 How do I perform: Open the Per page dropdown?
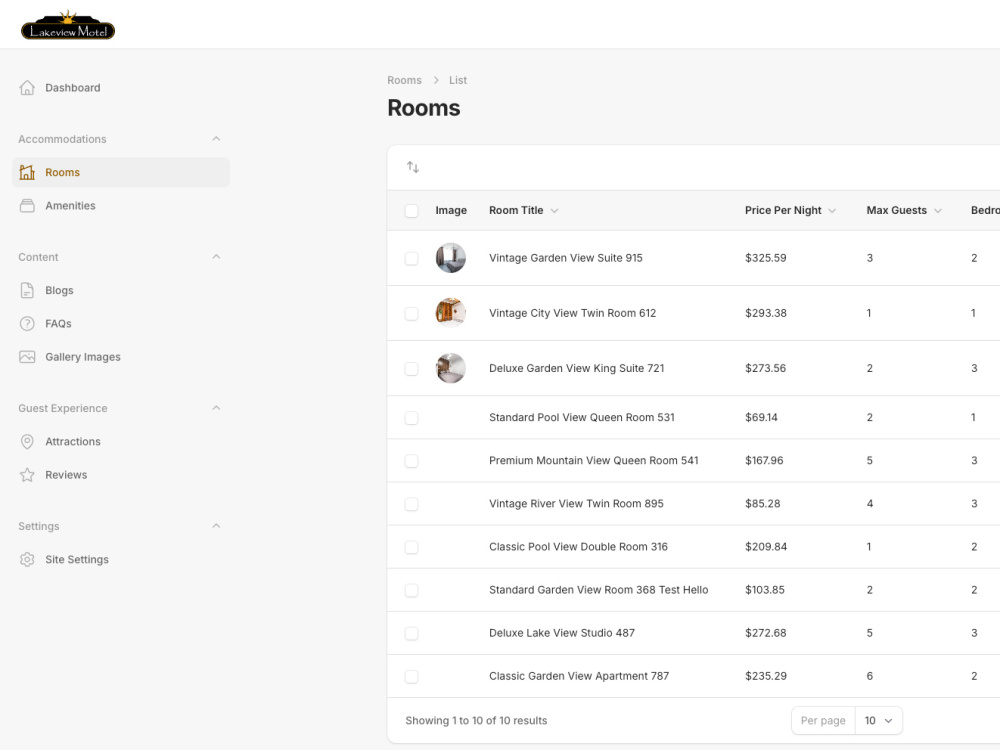click(878, 720)
